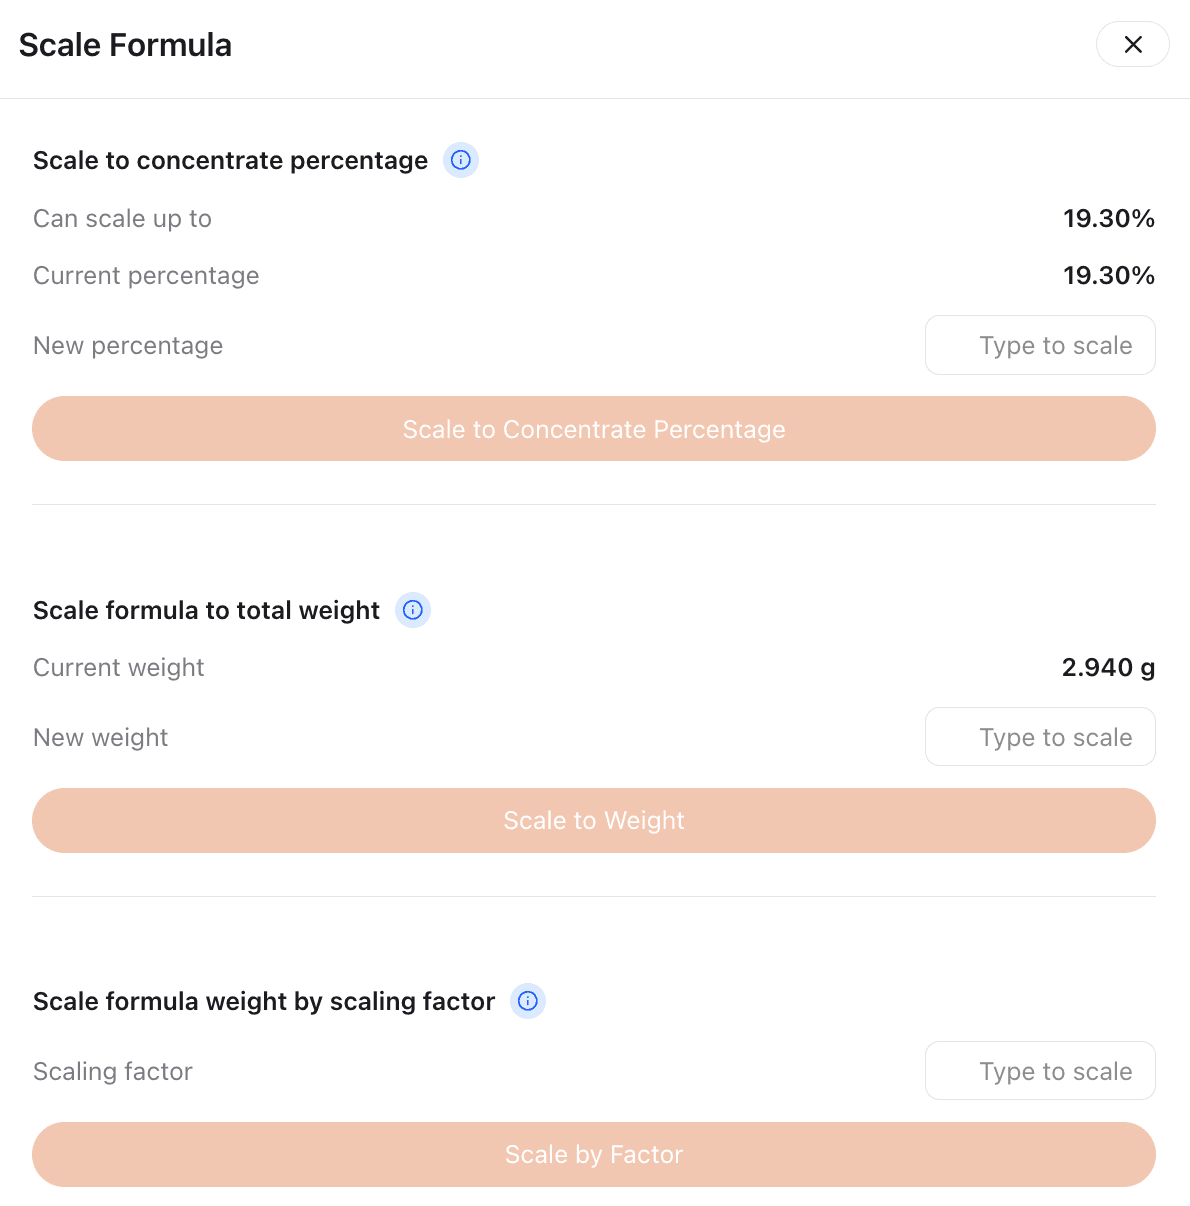
Task: Apply Scale by Factor button
Action: point(594,1155)
